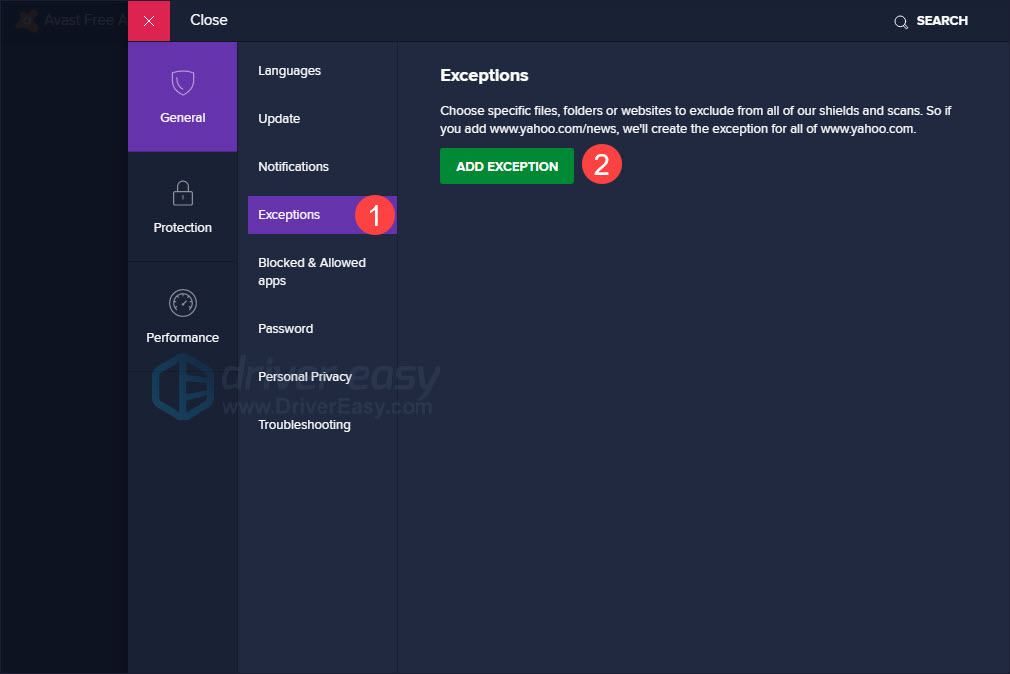1010x674 pixels.
Task: Click the red number 2 badge
Action: click(x=602, y=165)
